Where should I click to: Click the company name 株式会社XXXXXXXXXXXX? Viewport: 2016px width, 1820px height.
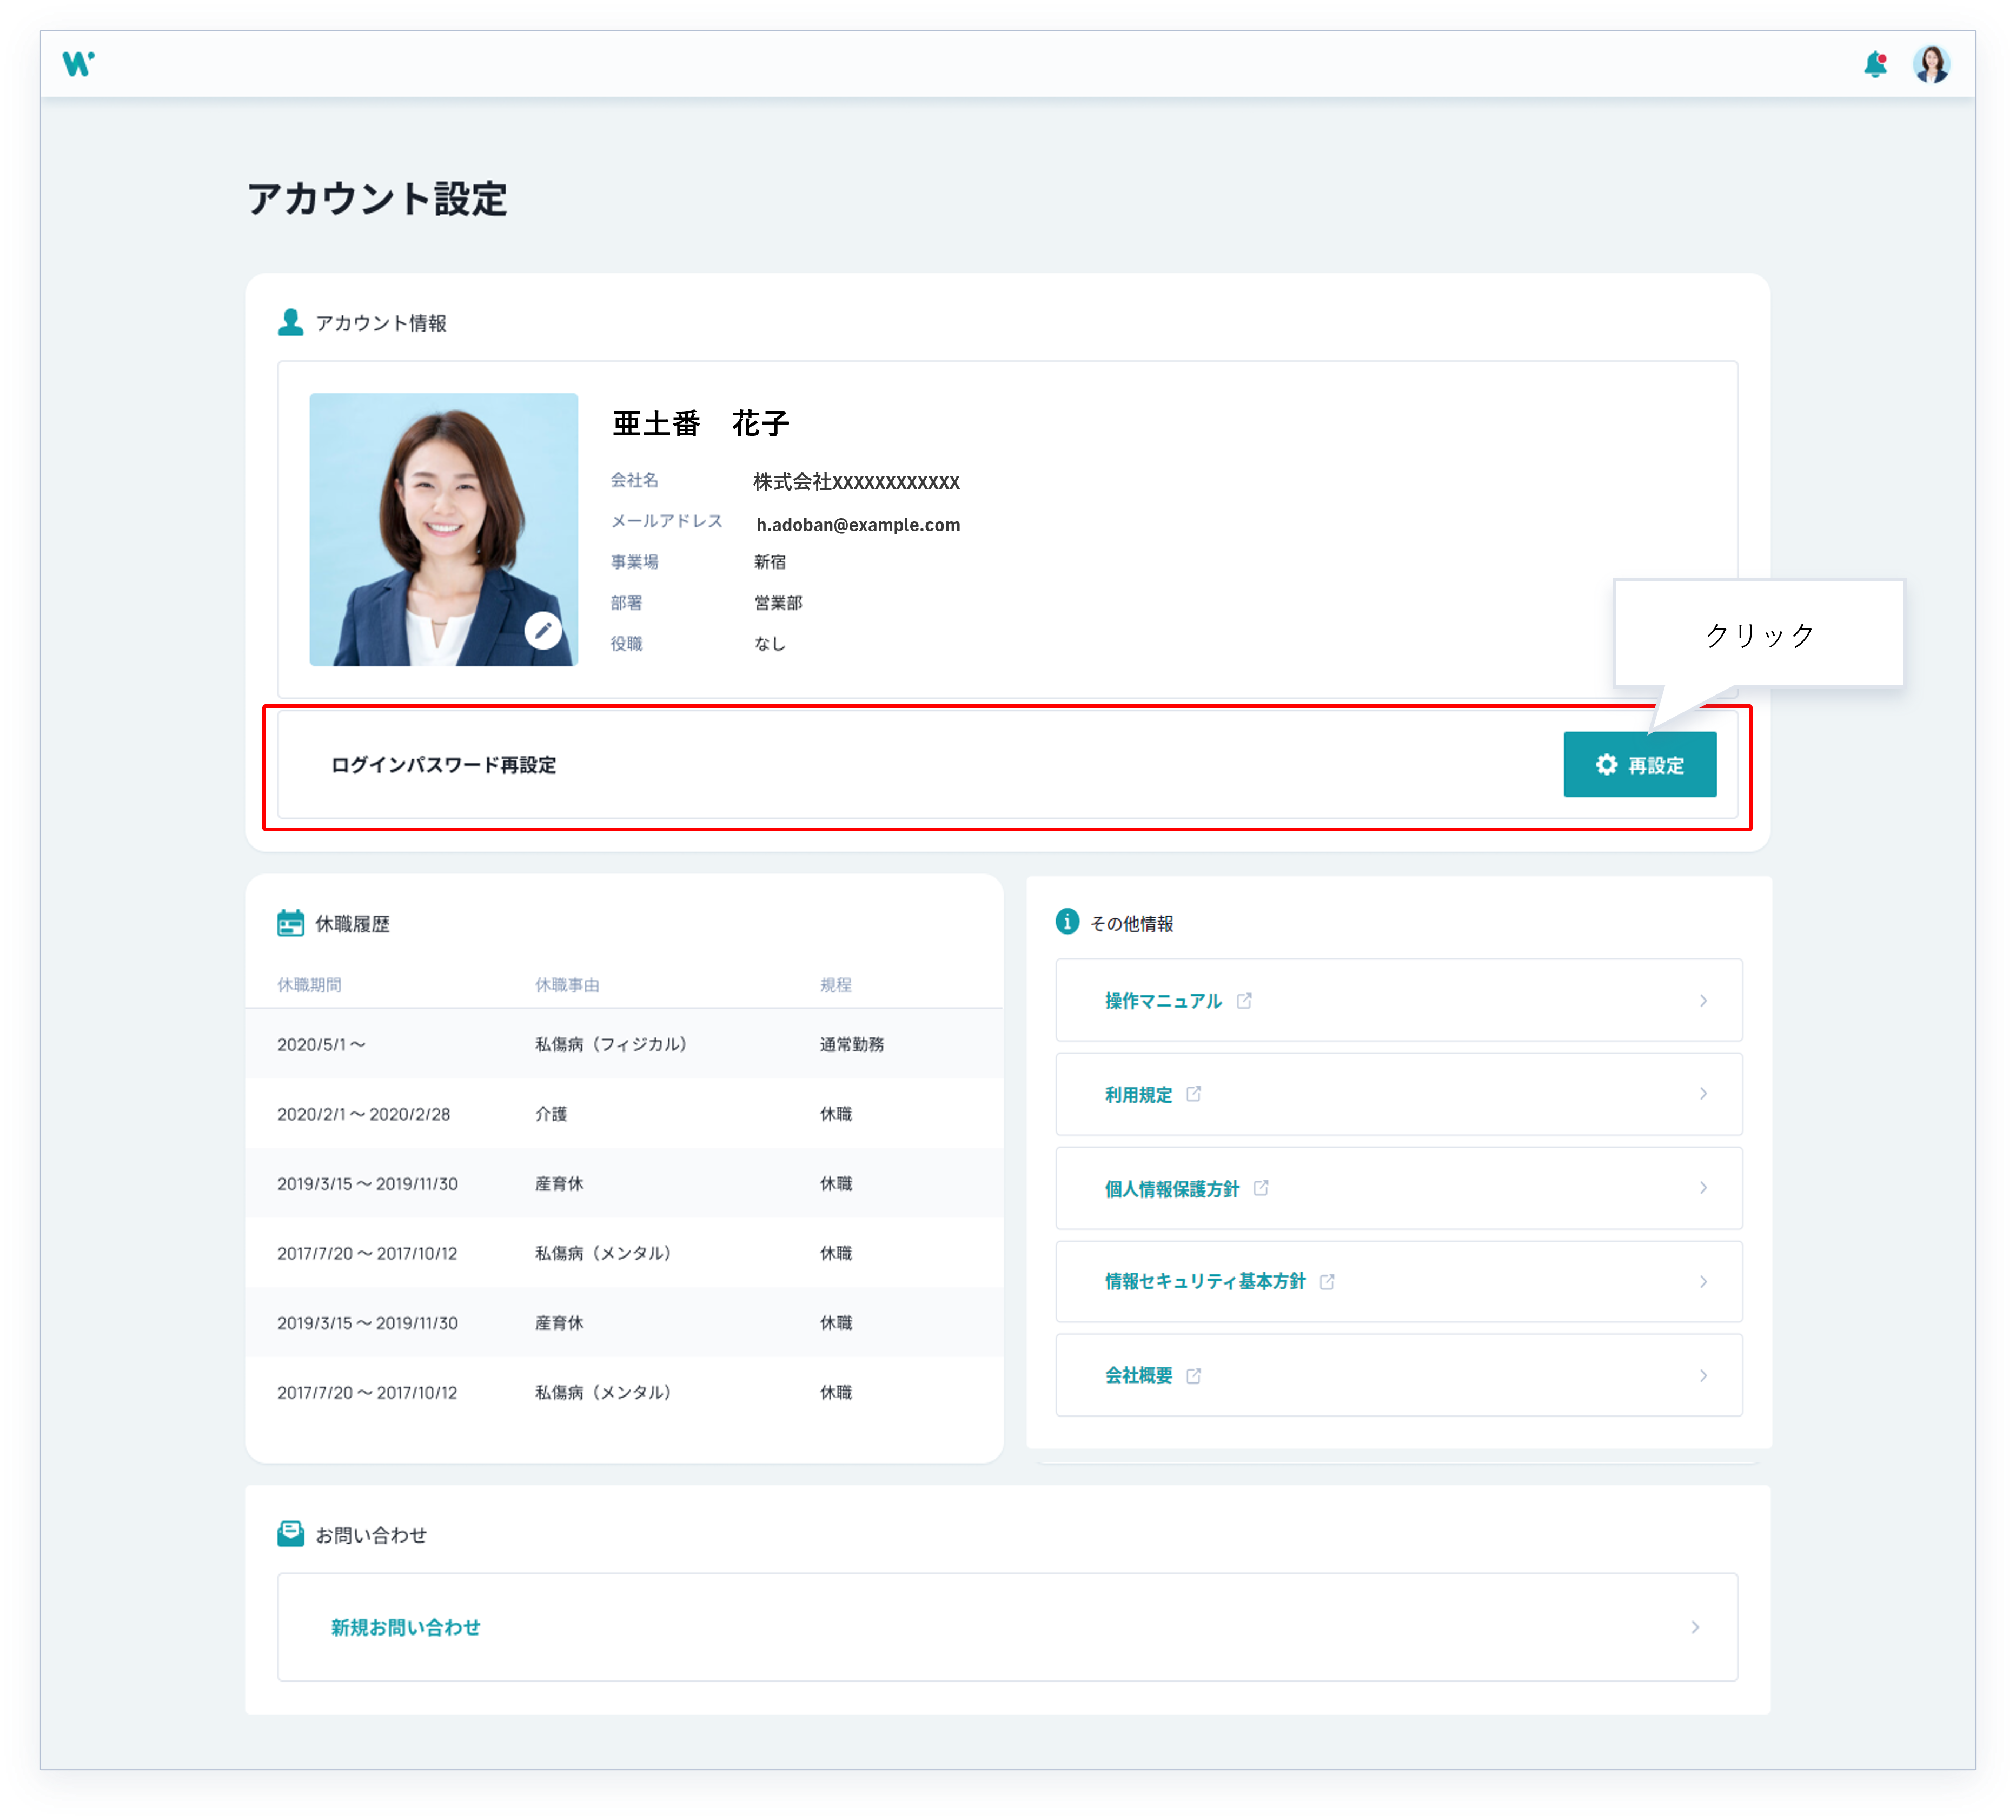pyautogui.click(x=857, y=482)
